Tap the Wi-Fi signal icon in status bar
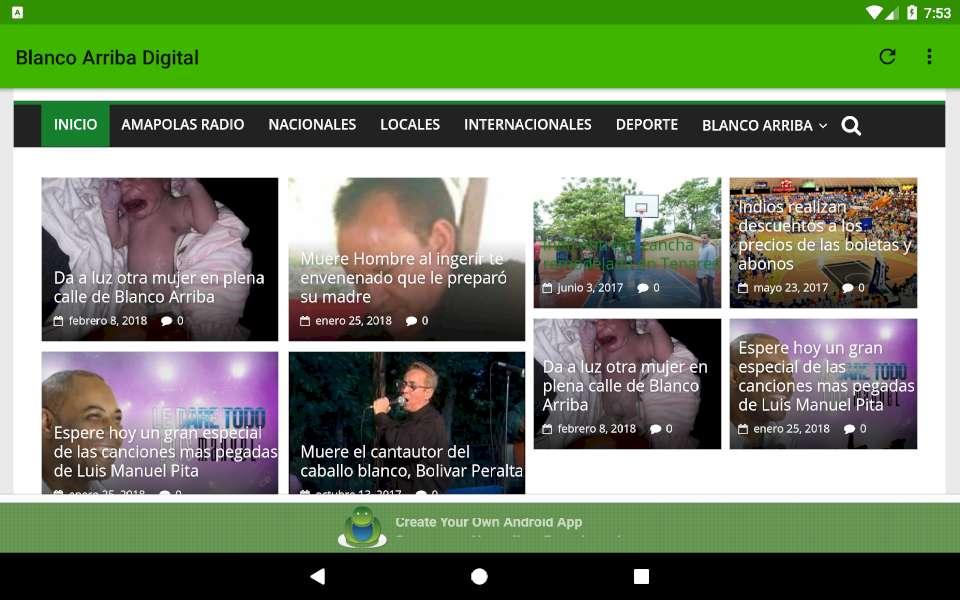 (x=874, y=12)
